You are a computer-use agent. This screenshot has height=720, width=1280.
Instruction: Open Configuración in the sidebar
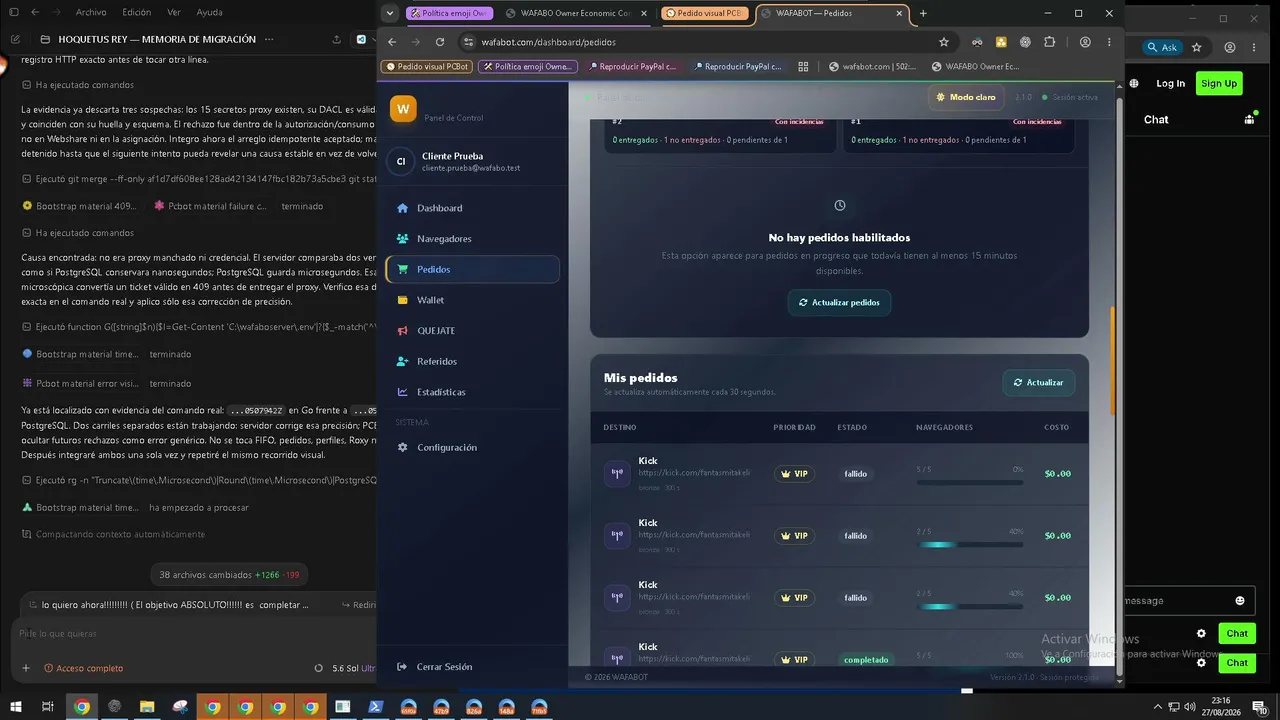pos(472,447)
